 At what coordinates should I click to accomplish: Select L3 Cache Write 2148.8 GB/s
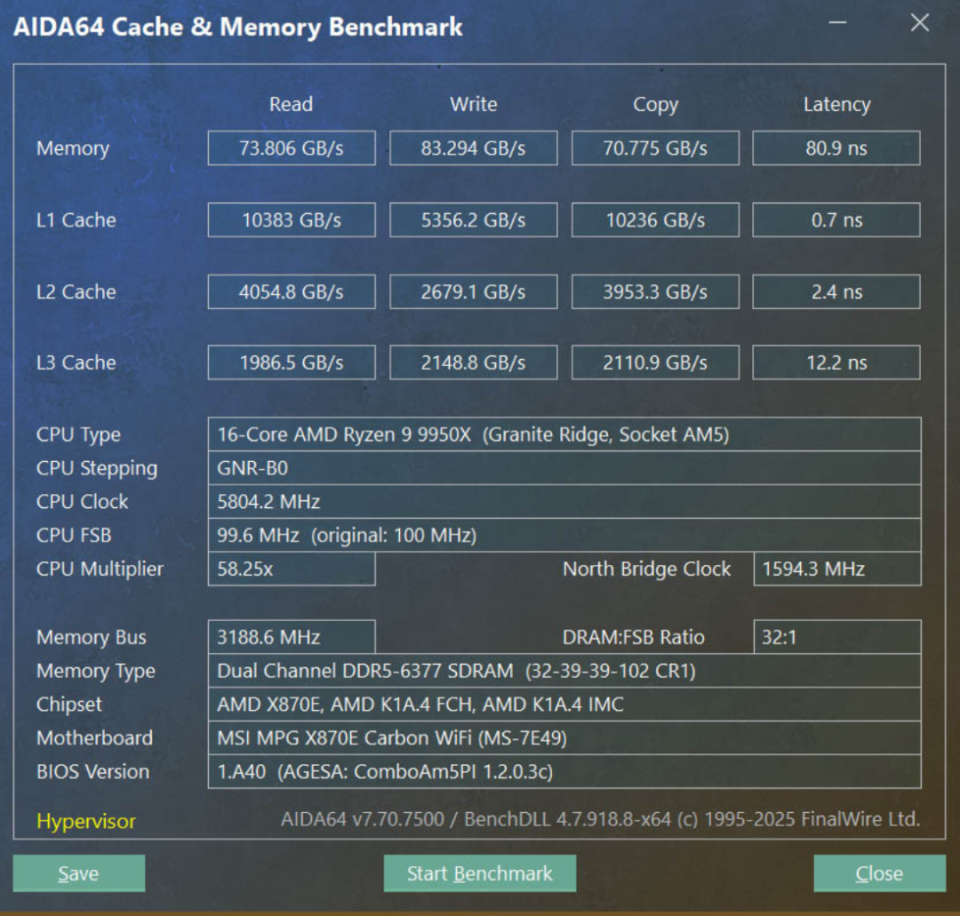coord(473,362)
